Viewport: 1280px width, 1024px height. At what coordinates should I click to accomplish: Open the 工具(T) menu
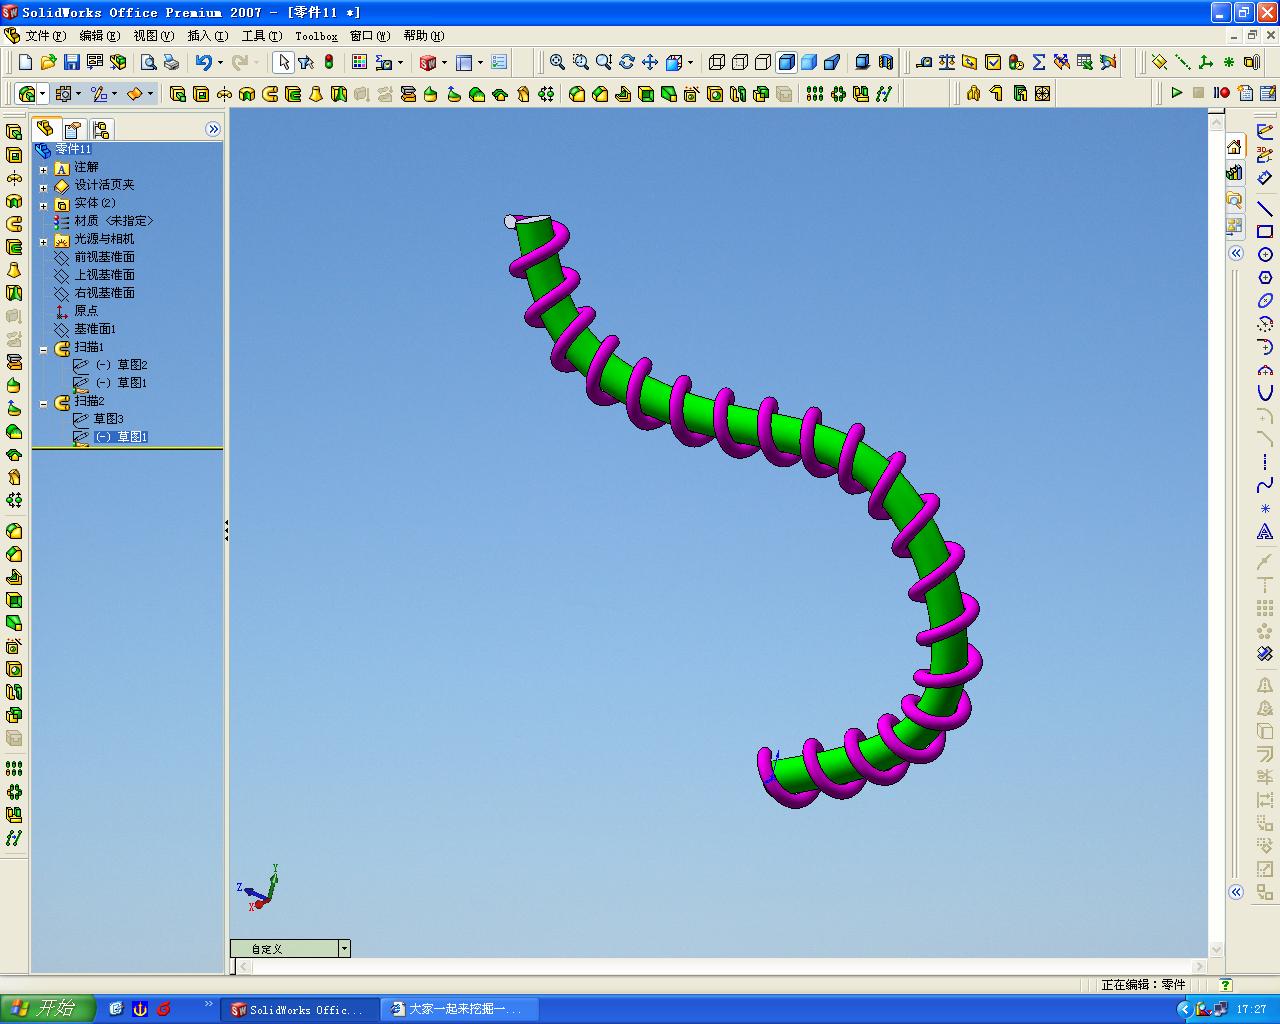point(262,36)
